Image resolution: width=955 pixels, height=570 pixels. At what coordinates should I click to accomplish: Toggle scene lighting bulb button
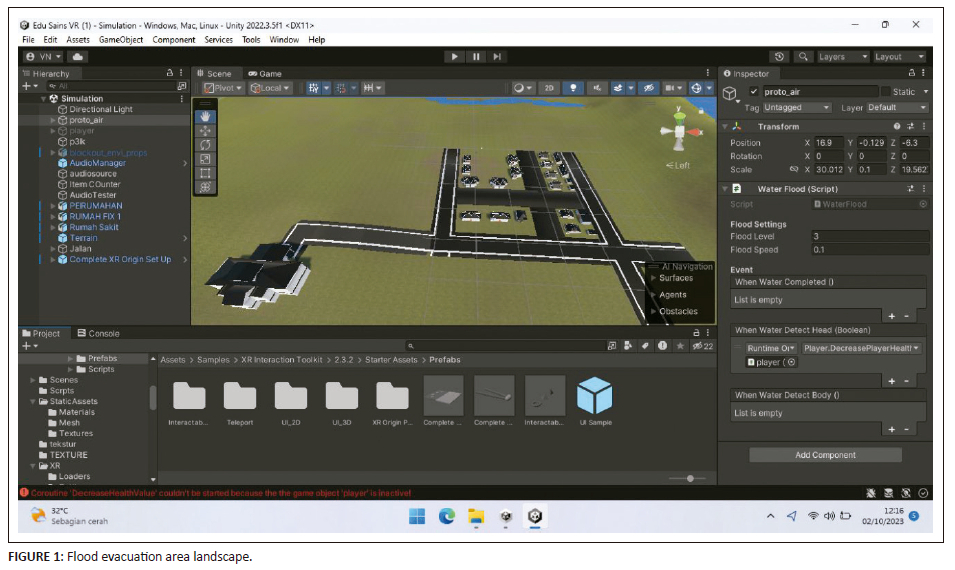point(573,88)
